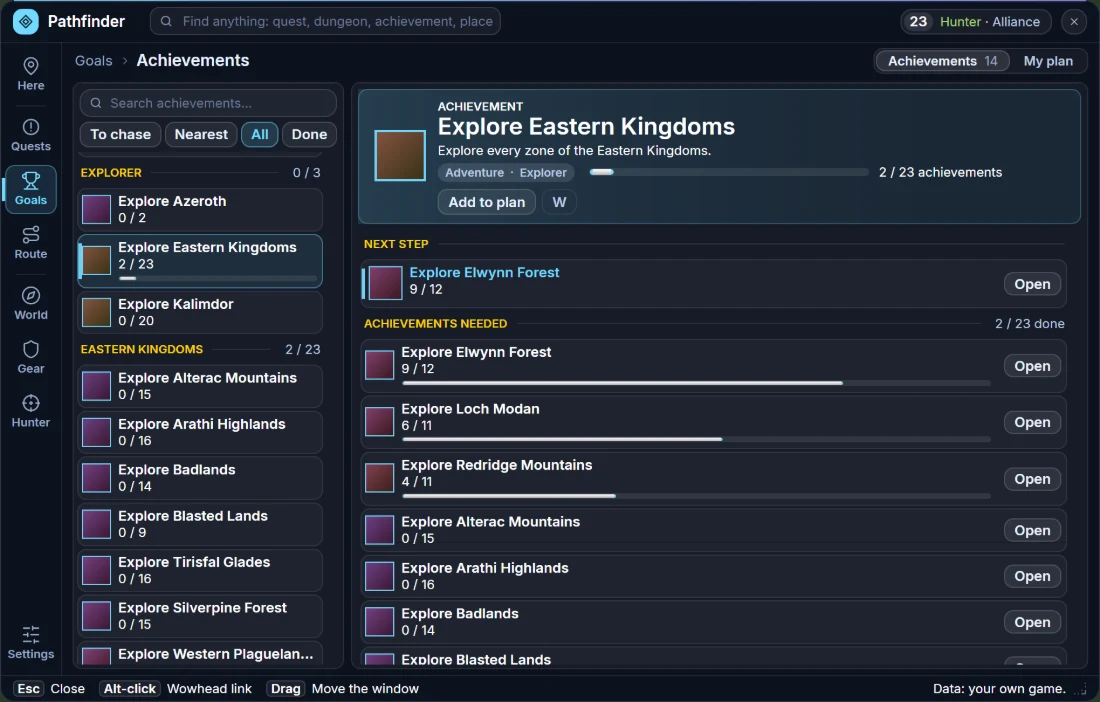
Task: Open Explore Alterac Mountains in needed list
Action: pos(1032,530)
